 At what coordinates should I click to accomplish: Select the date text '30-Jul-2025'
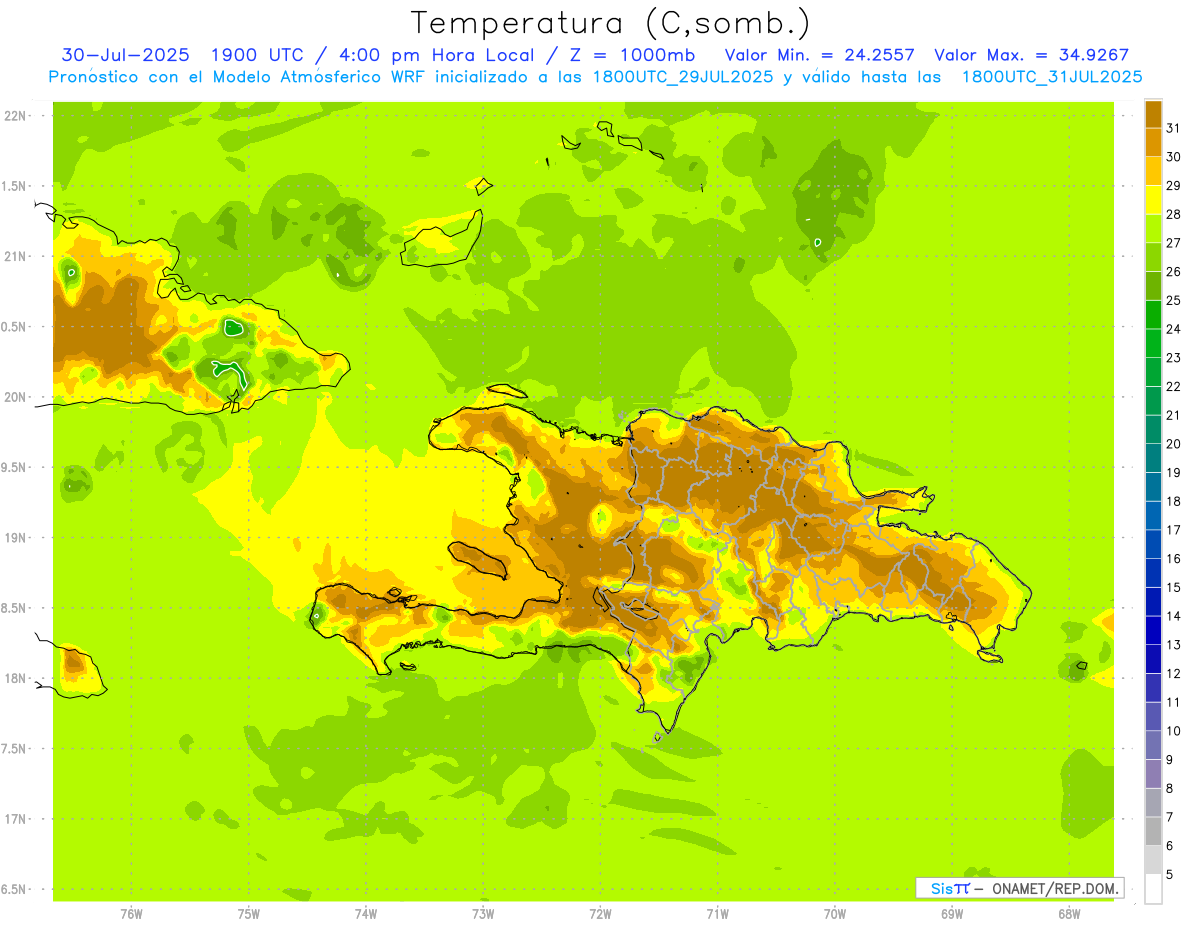(x=126, y=55)
